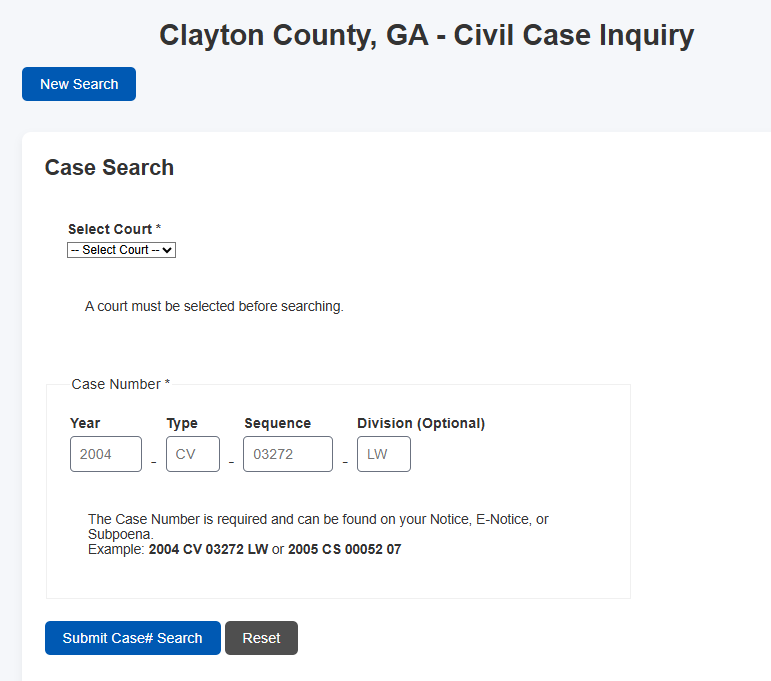Select the Sequence number input box

click(288, 454)
